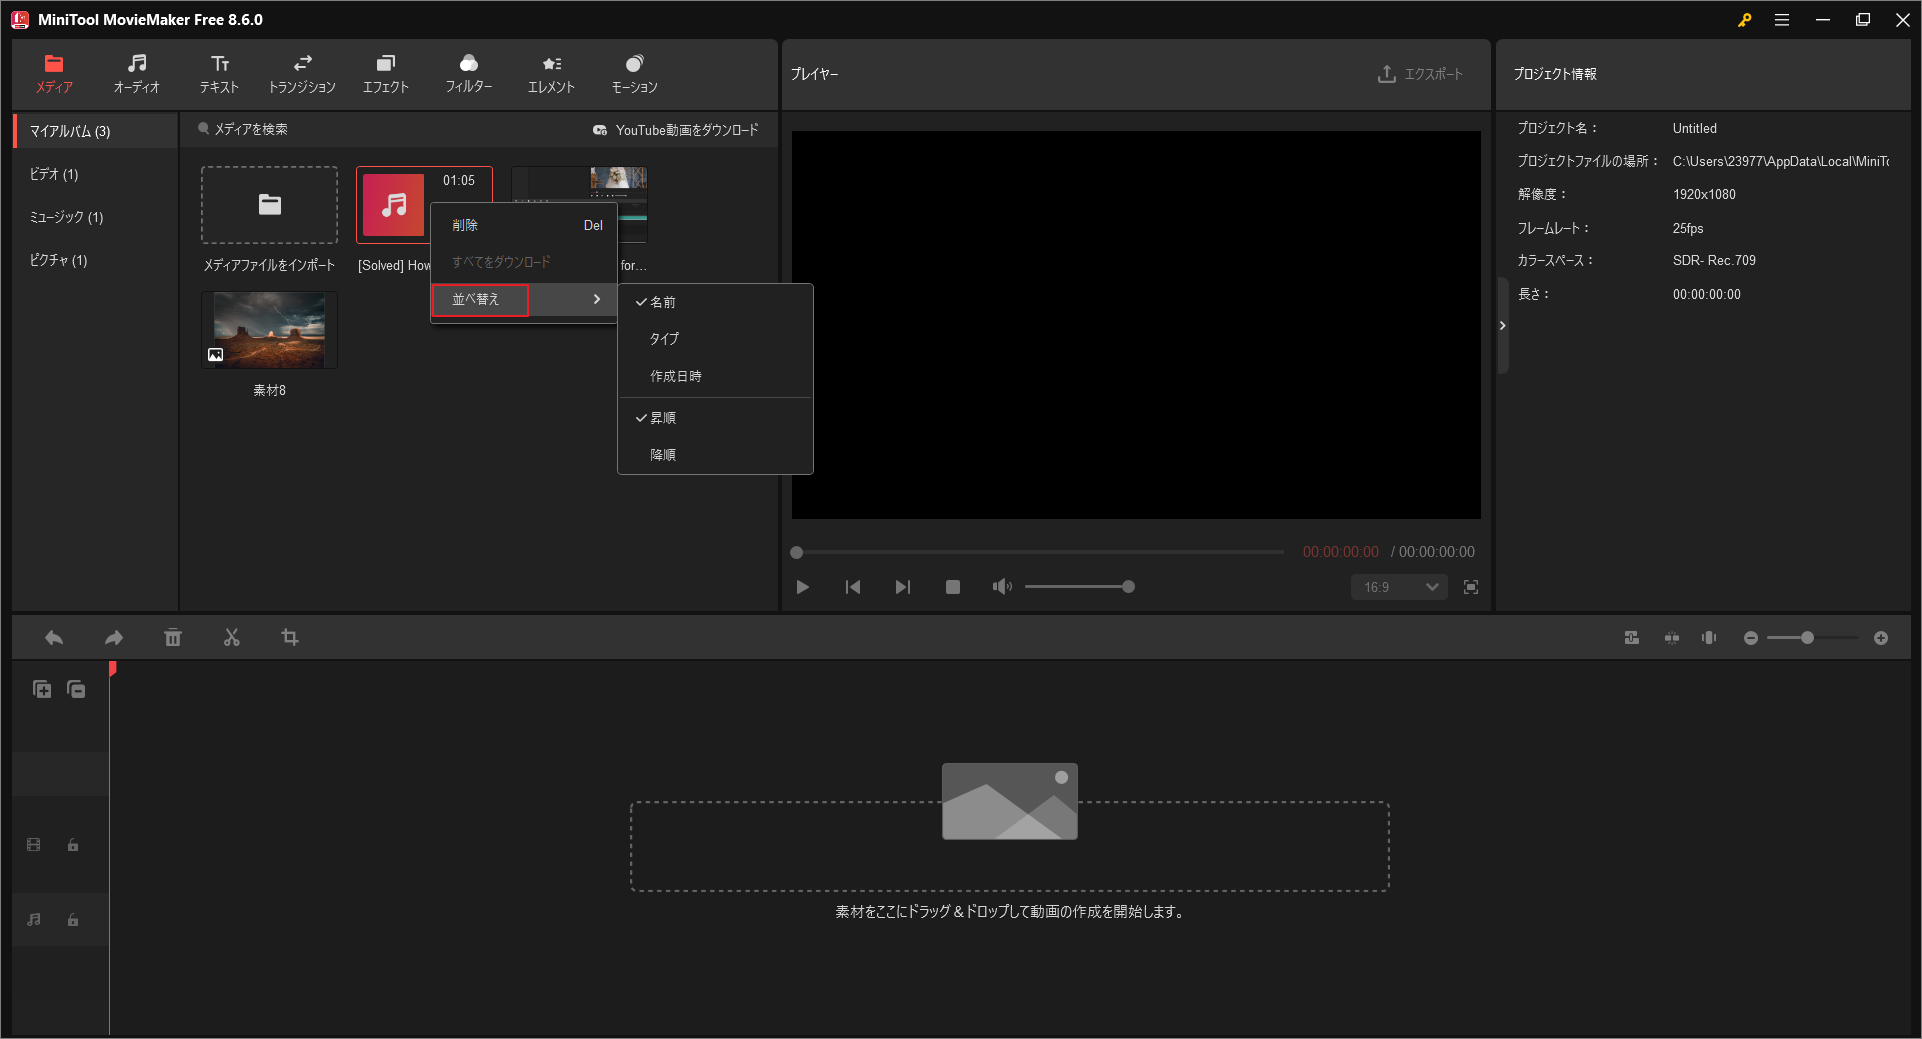The width and height of the screenshot is (1922, 1039).
Task: Open the crop tool
Action: 291,637
